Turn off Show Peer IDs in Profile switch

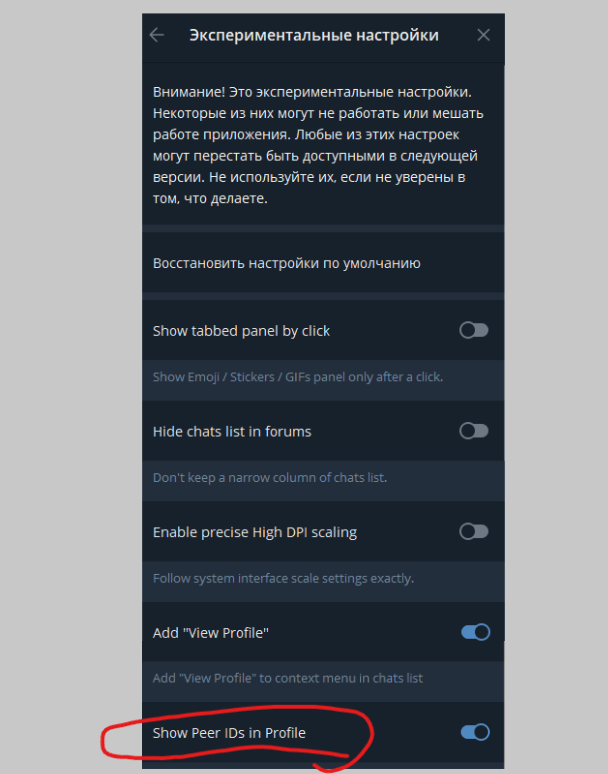click(x=475, y=733)
